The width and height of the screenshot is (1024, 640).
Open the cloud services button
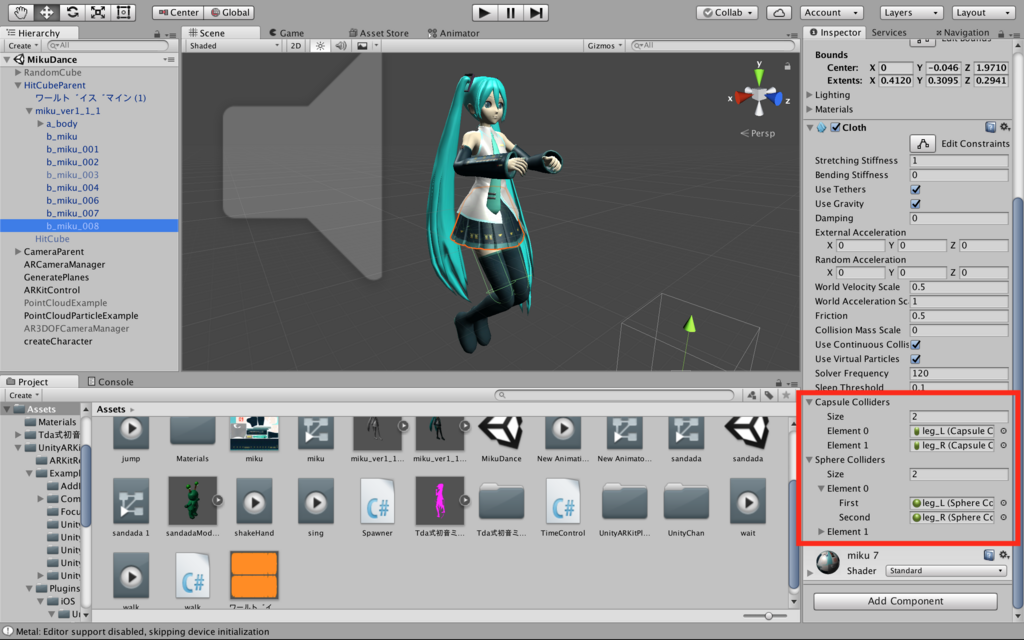[x=778, y=12]
